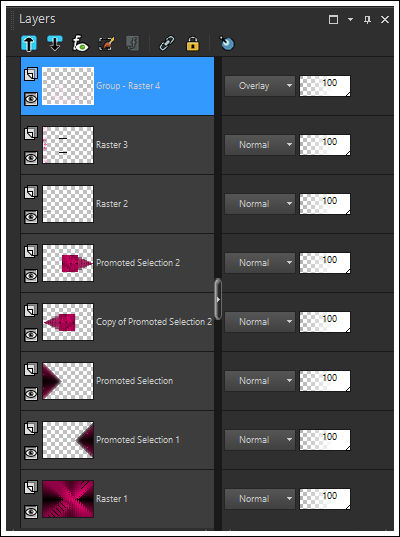Click the auto-hide pin button

coord(367,20)
